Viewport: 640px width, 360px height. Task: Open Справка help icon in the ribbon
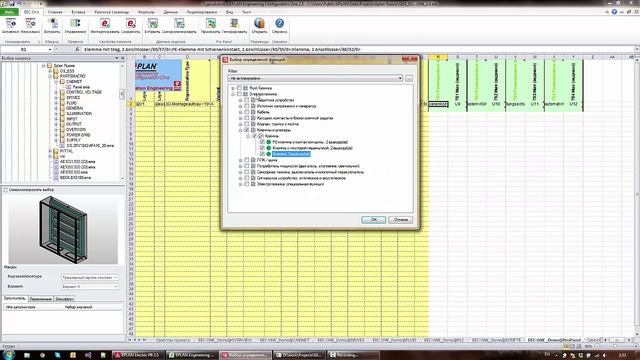coord(280,23)
